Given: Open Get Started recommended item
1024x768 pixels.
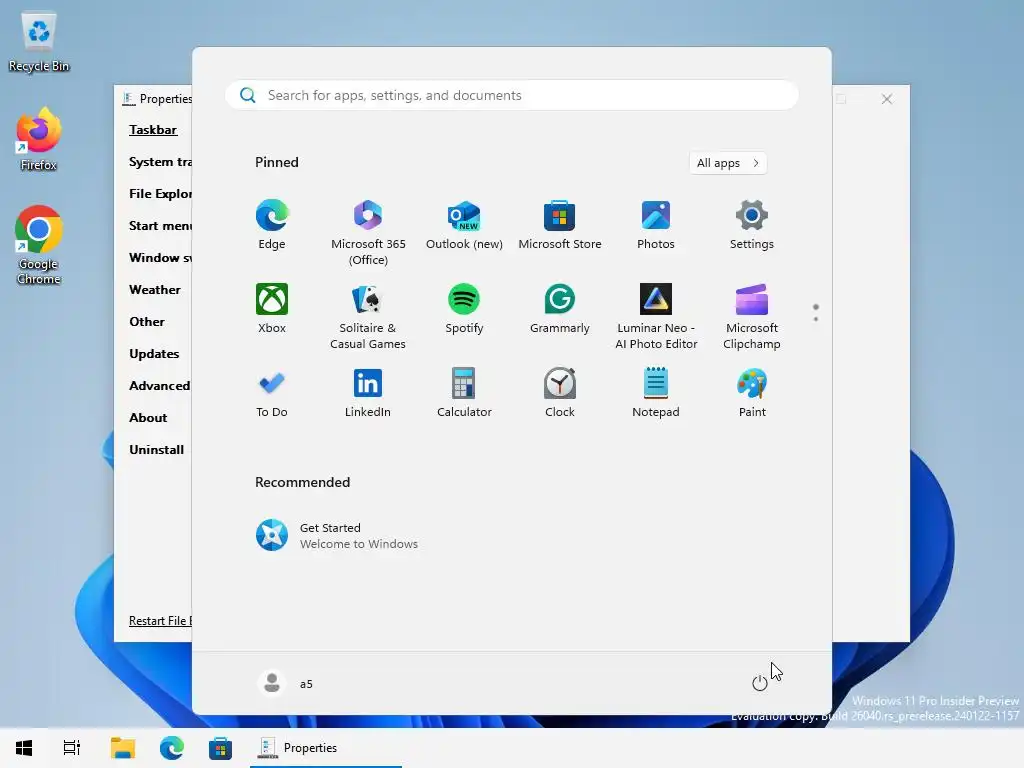Looking at the screenshot, I should tap(336, 536).
